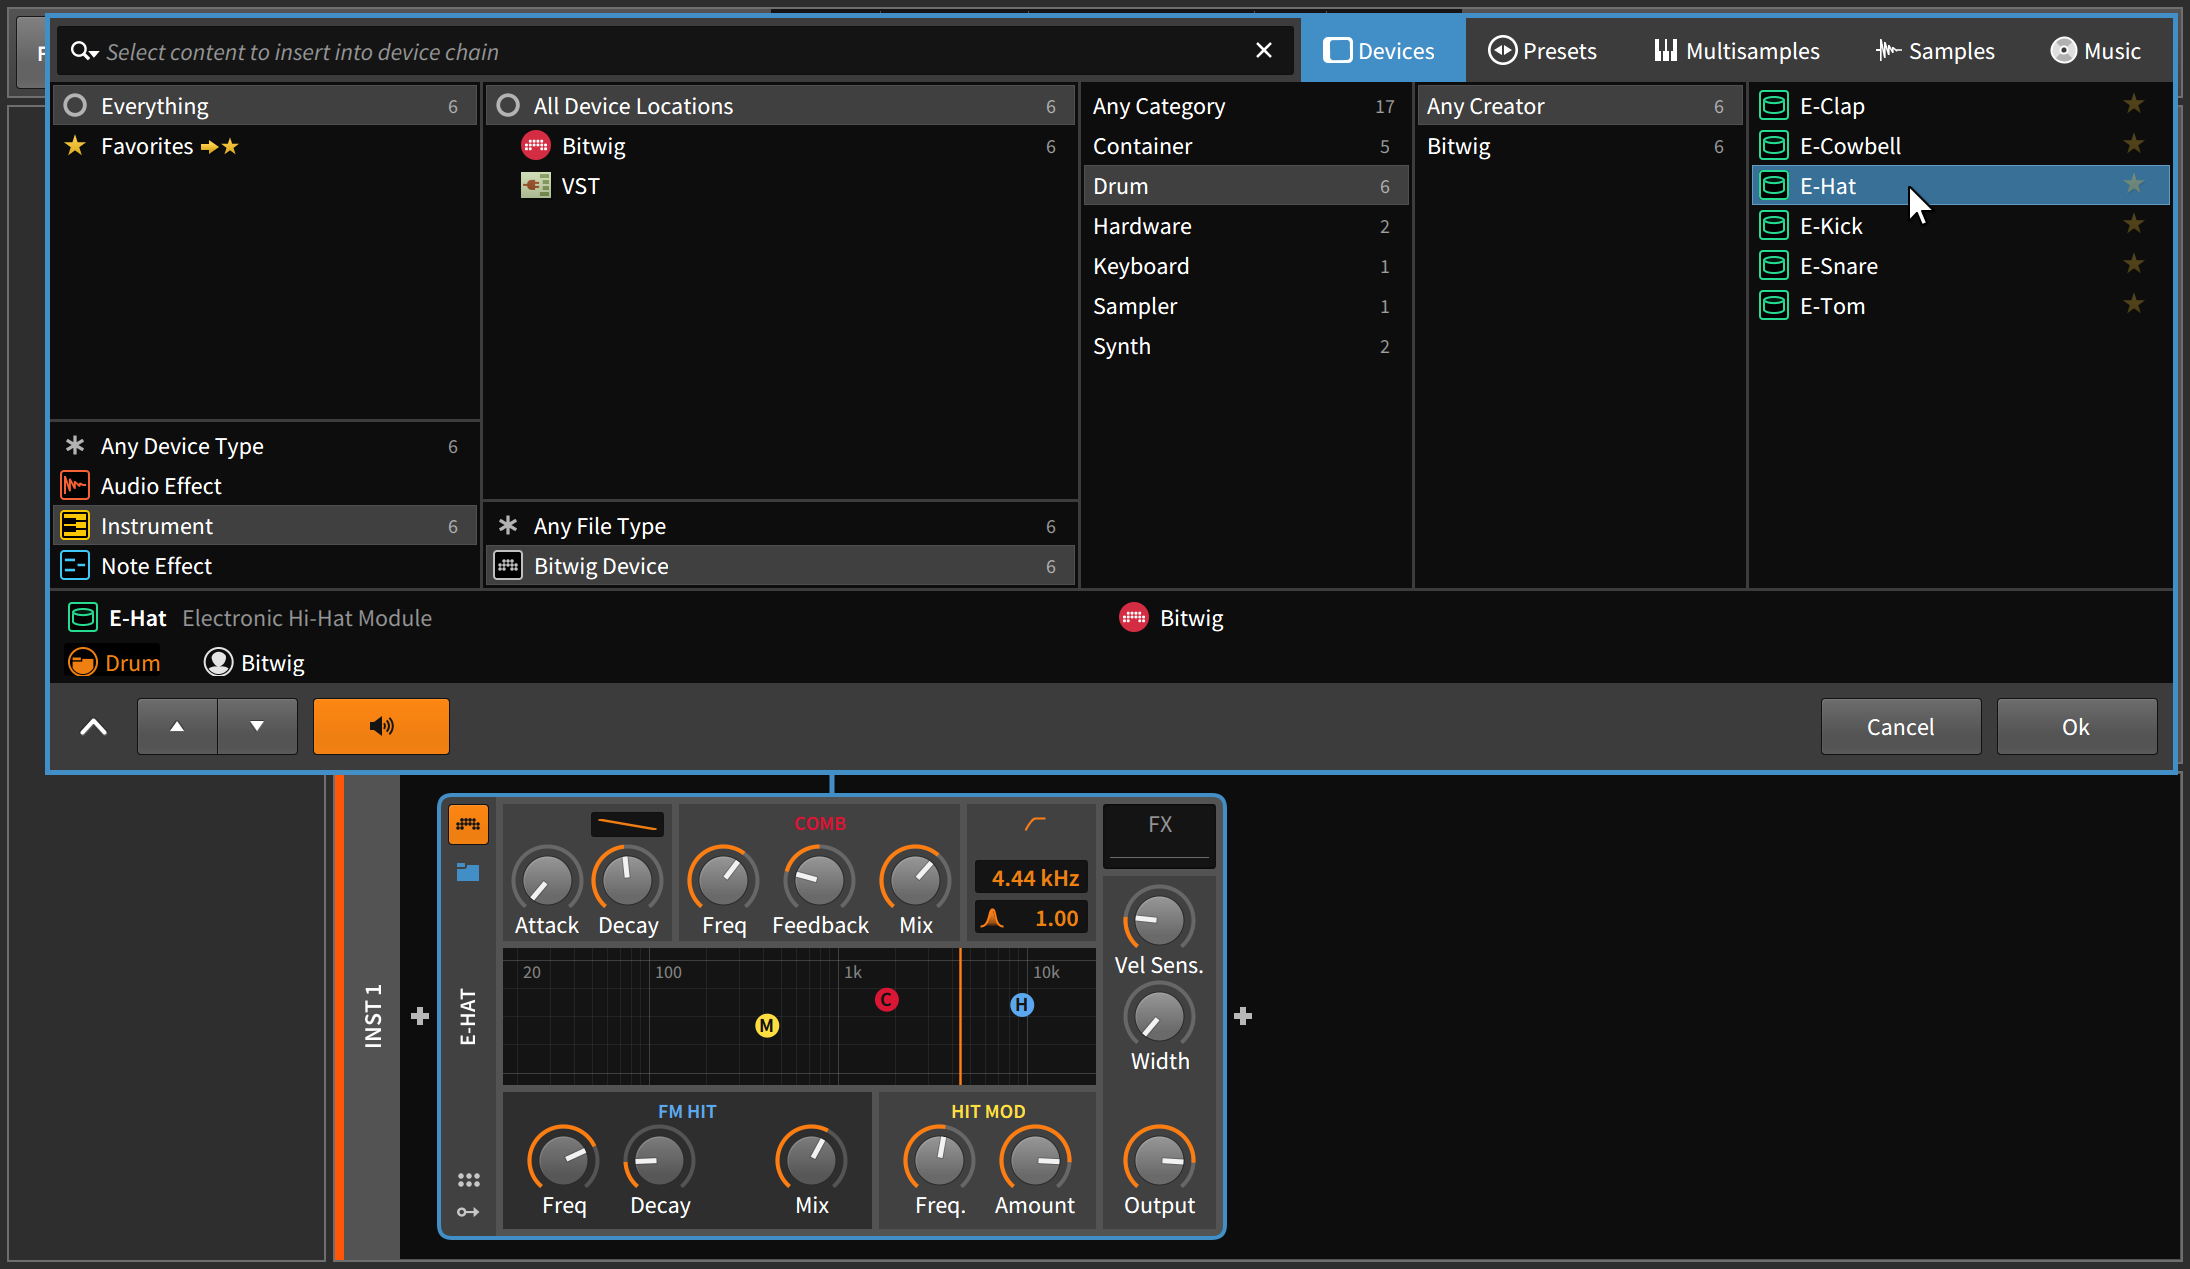Switch to the Samples tab
The image size is (2190, 1269).
tap(1936, 51)
